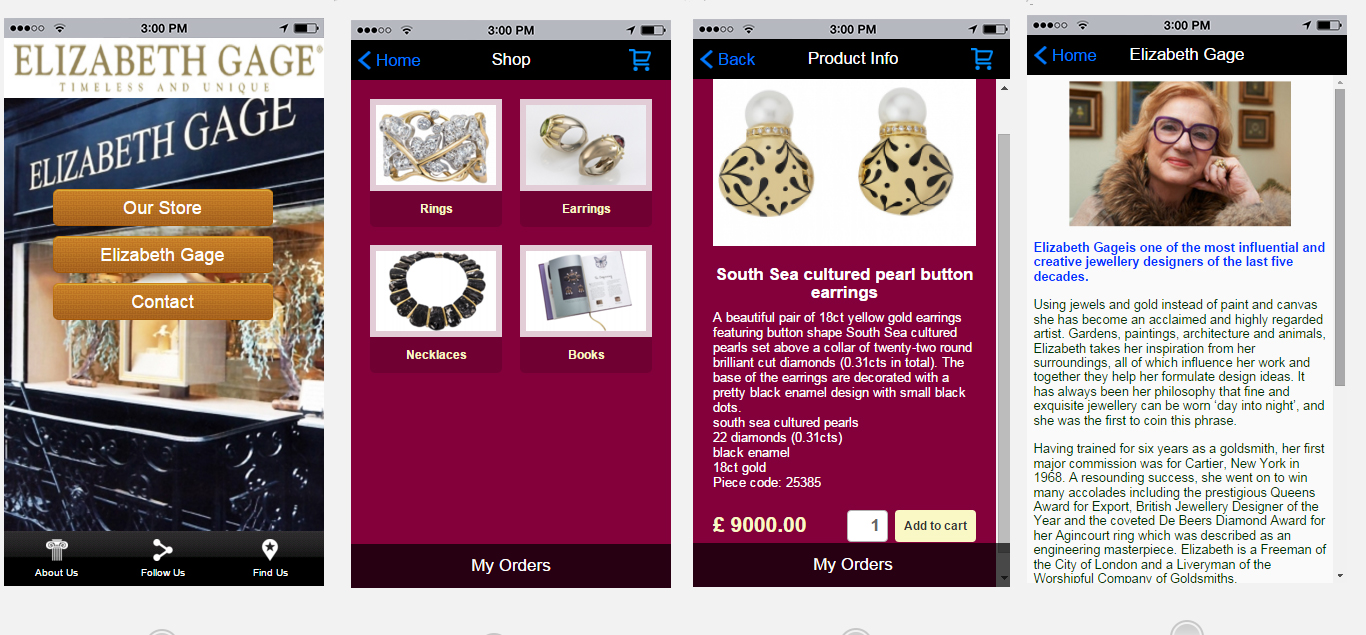This screenshot has width=1366, height=635.
Task: Return Home from the Shop screen
Action: coord(389,60)
